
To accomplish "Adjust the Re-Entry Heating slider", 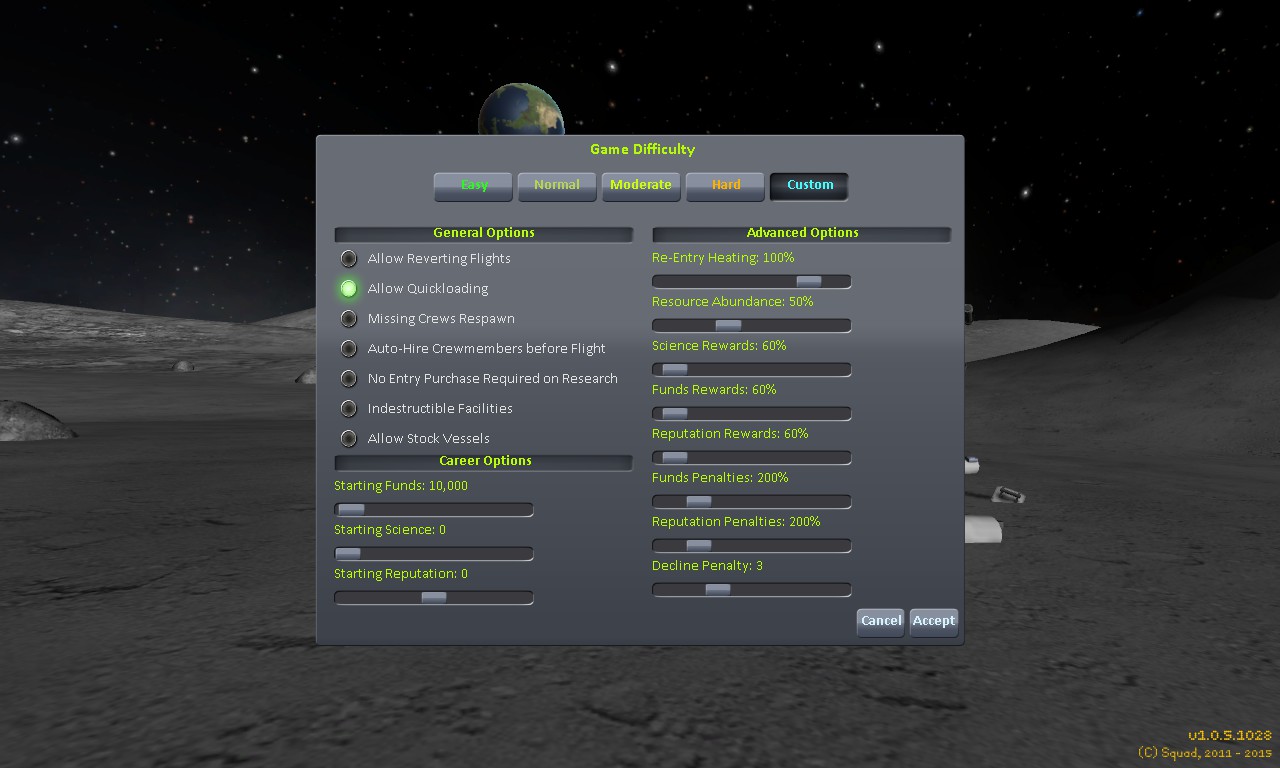I will (752, 282).
